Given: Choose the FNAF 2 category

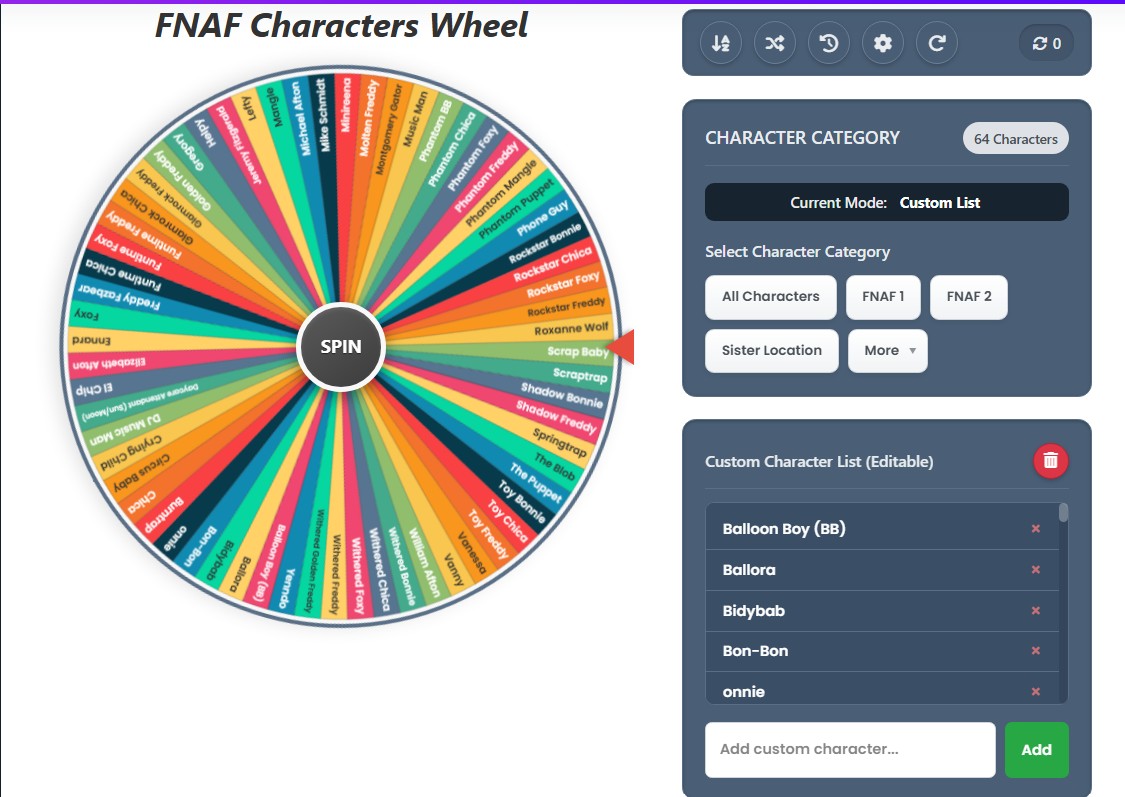Looking at the screenshot, I should (969, 297).
